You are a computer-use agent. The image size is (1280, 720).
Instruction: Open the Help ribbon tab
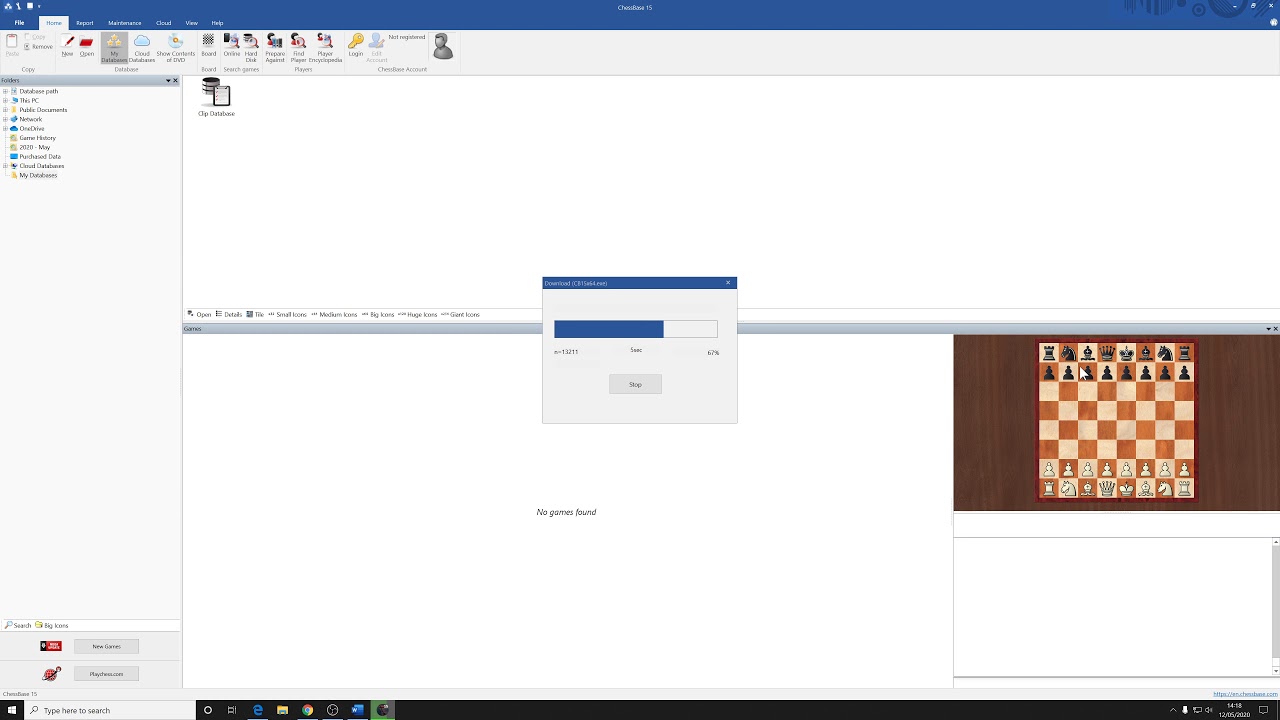(217, 23)
